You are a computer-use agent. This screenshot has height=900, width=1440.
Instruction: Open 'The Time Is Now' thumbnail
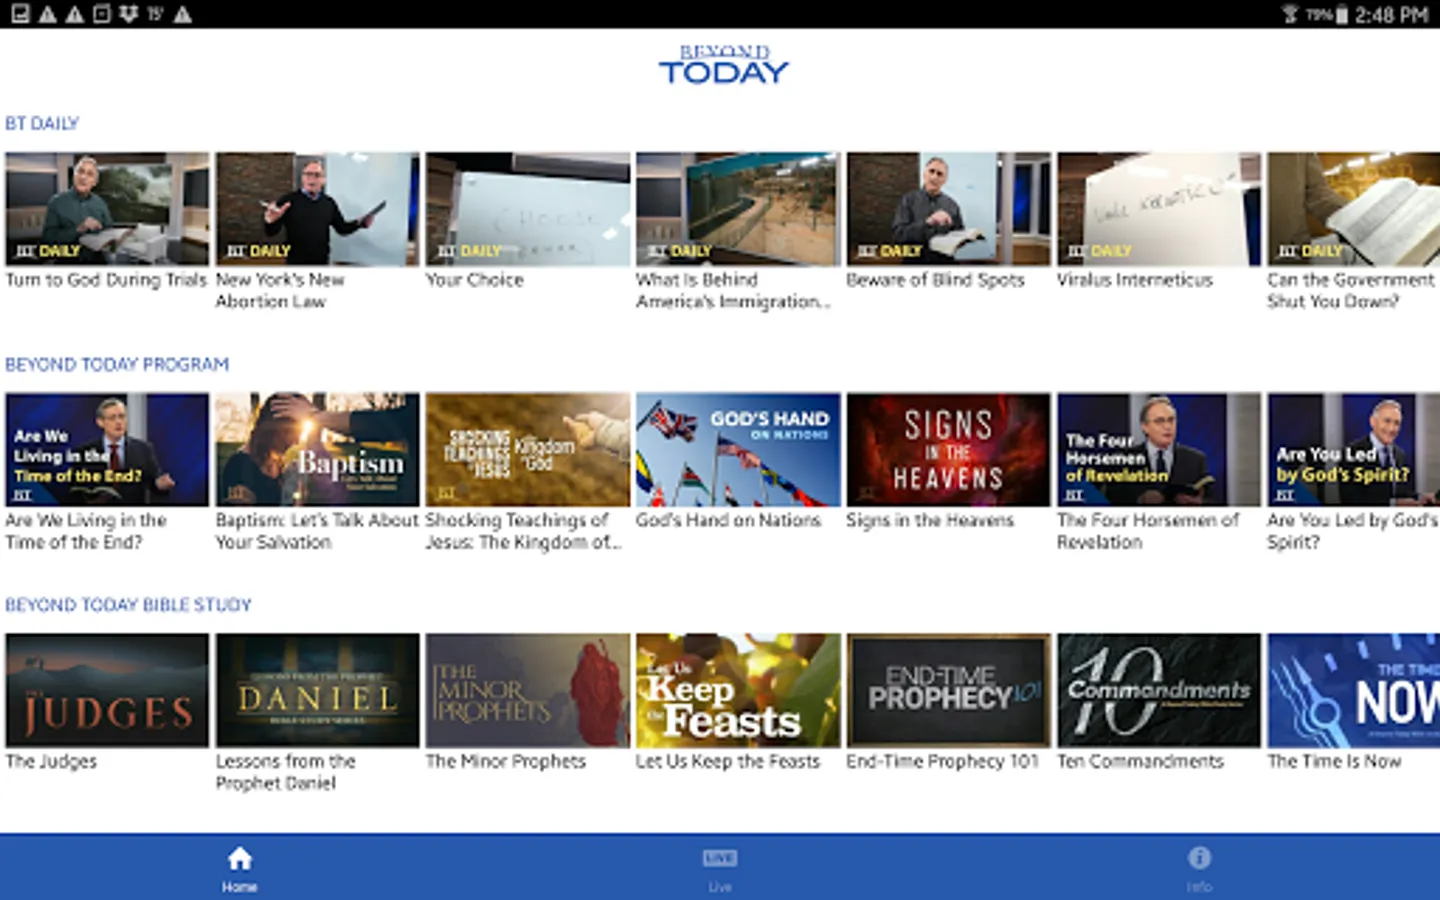1354,690
